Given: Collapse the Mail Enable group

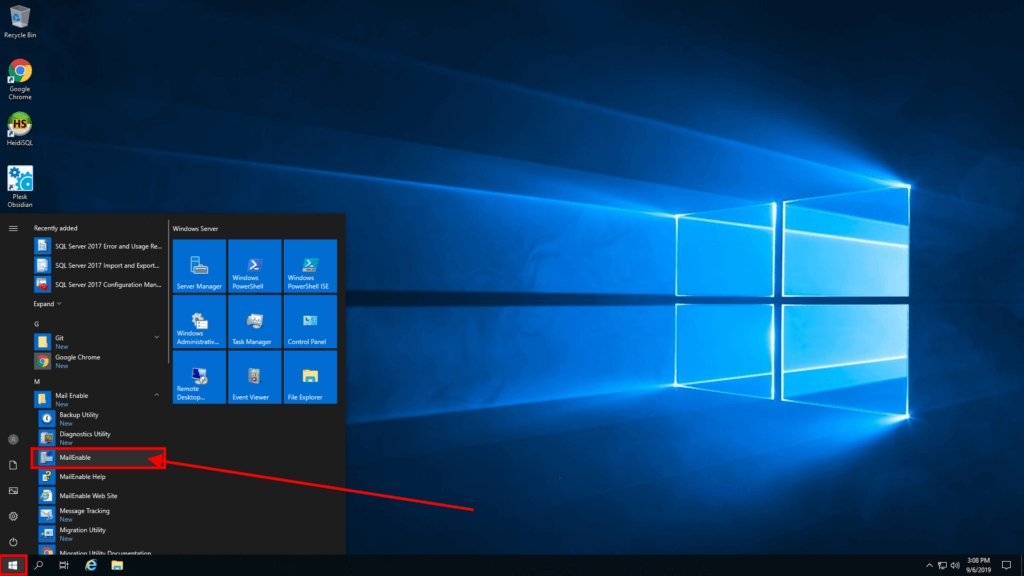Looking at the screenshot, I should point(156,394).
